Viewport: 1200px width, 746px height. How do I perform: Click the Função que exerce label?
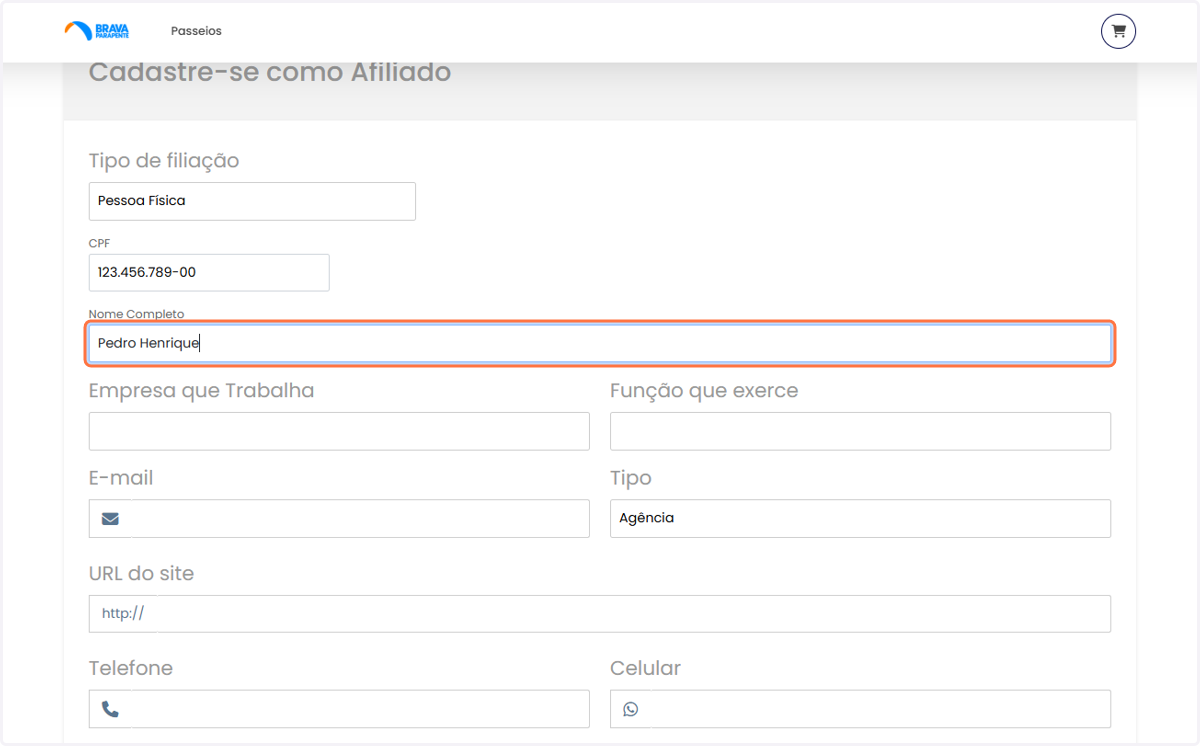tap(704, 391)
